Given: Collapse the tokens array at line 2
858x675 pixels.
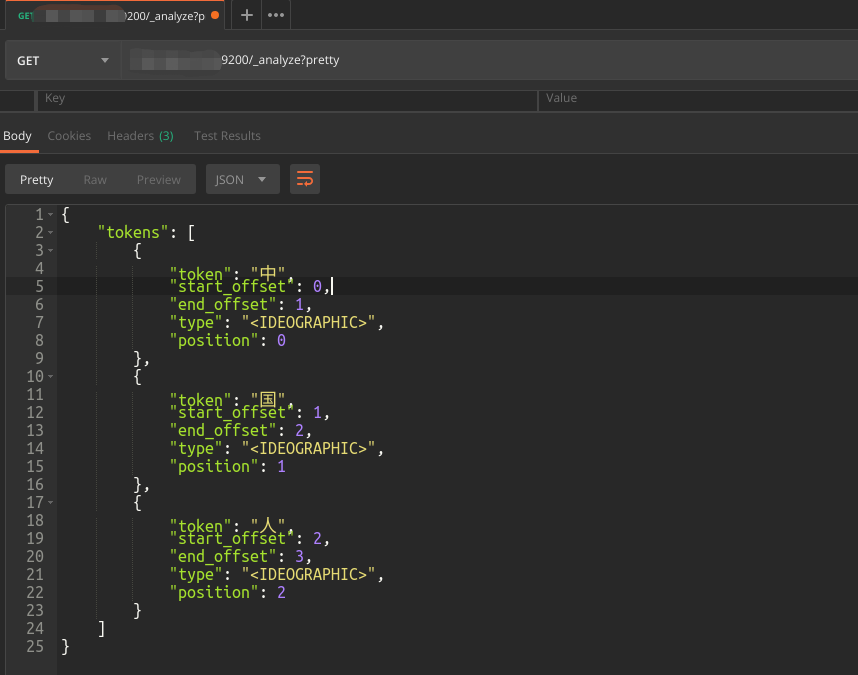Looking at the screenshot, I should [51, 232].
